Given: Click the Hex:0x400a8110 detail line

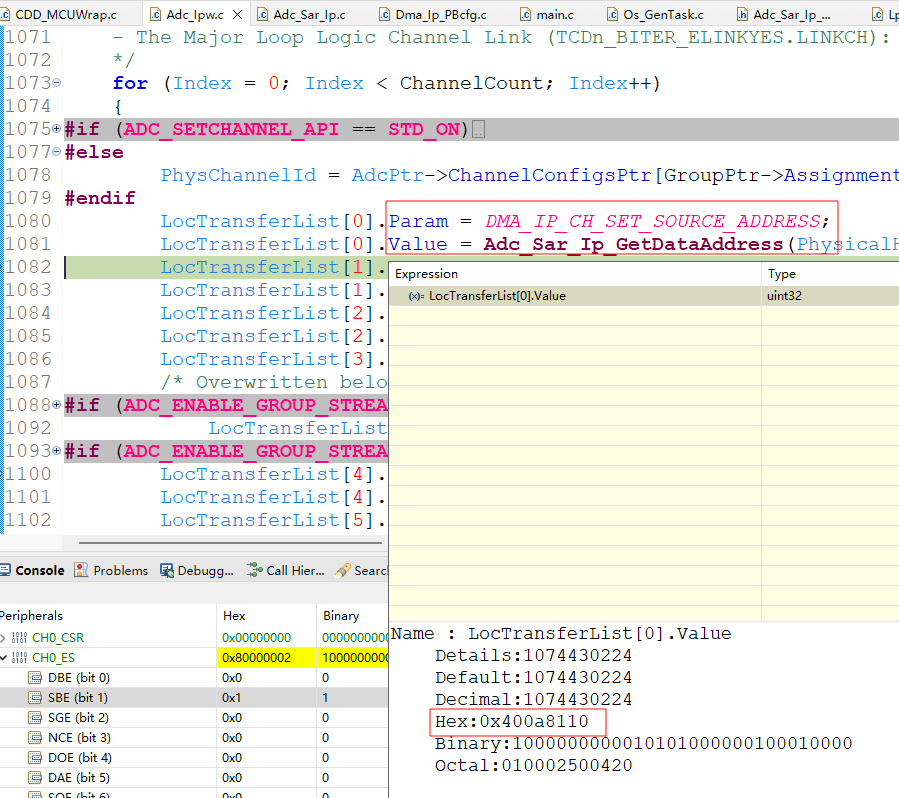Looking at the screenshot, I should coord(511,722).
